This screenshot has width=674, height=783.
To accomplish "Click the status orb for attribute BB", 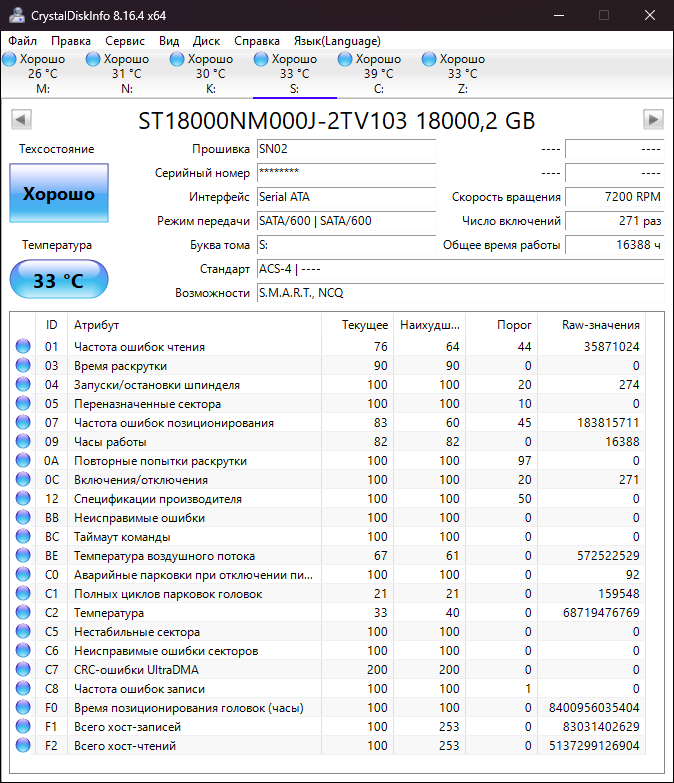I will point(23,517).
